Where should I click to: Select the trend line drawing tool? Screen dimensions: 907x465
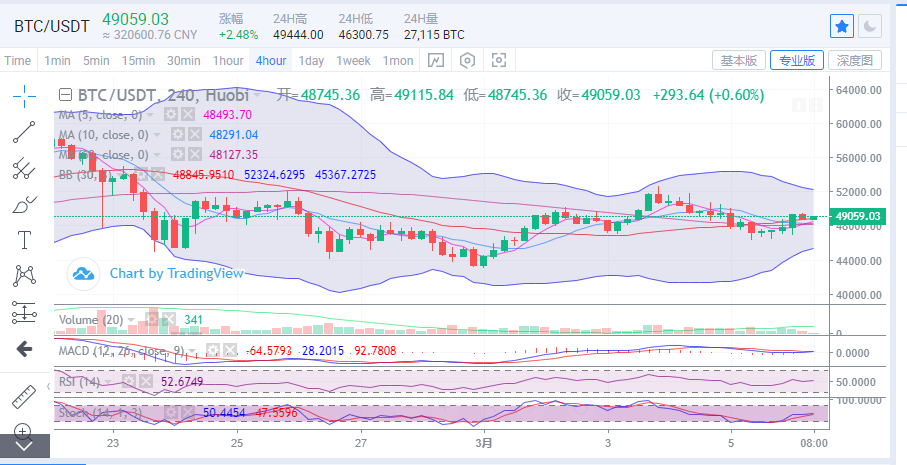[x=24, y=132]
